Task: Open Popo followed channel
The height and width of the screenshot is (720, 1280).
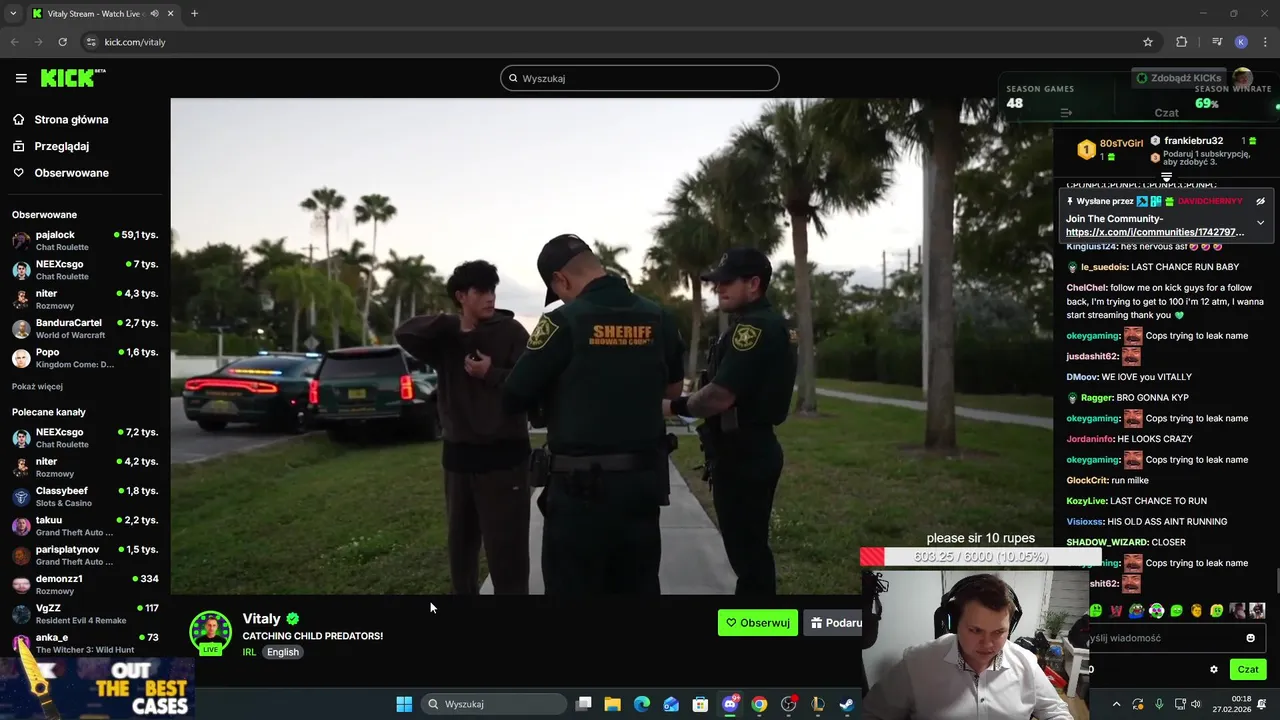Action: pyautogui.click(x=85, y=358)
